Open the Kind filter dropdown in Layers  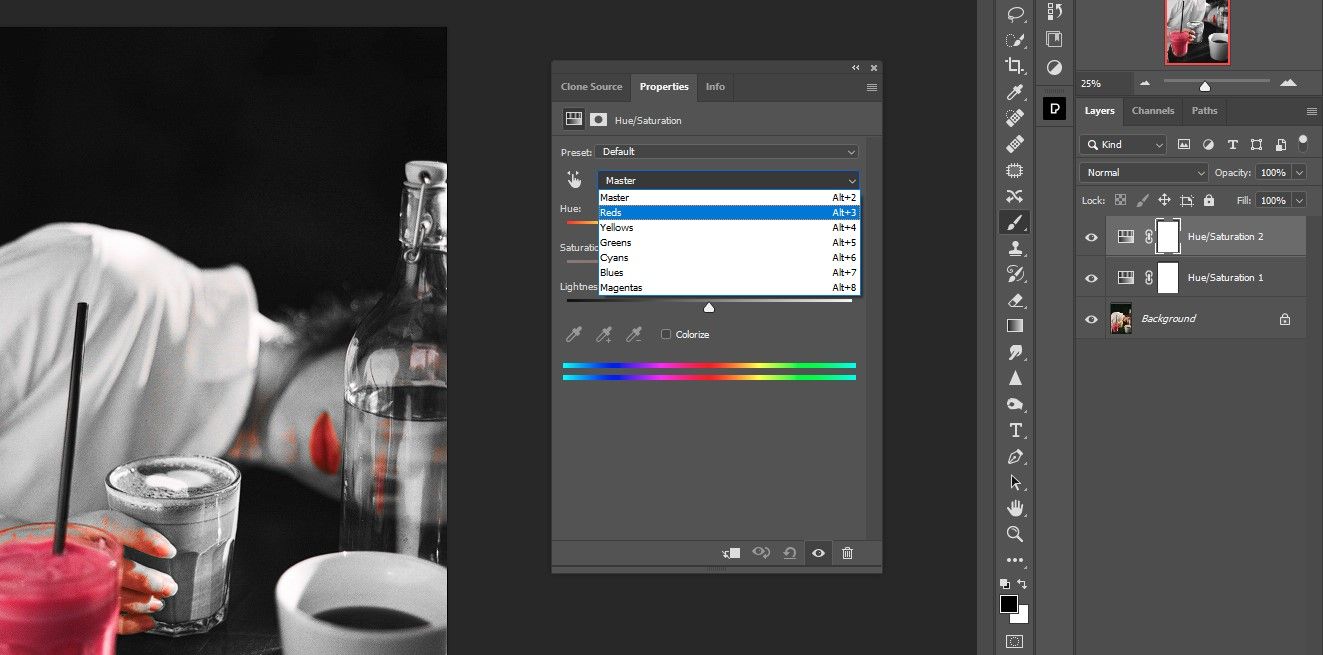pyautogui.click(x=1122, y=144)
